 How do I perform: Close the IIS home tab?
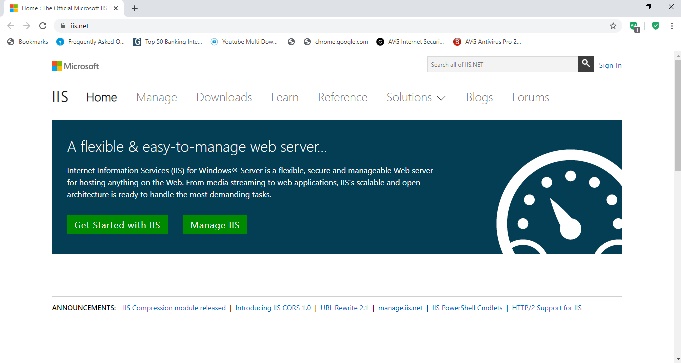[116, 8]
